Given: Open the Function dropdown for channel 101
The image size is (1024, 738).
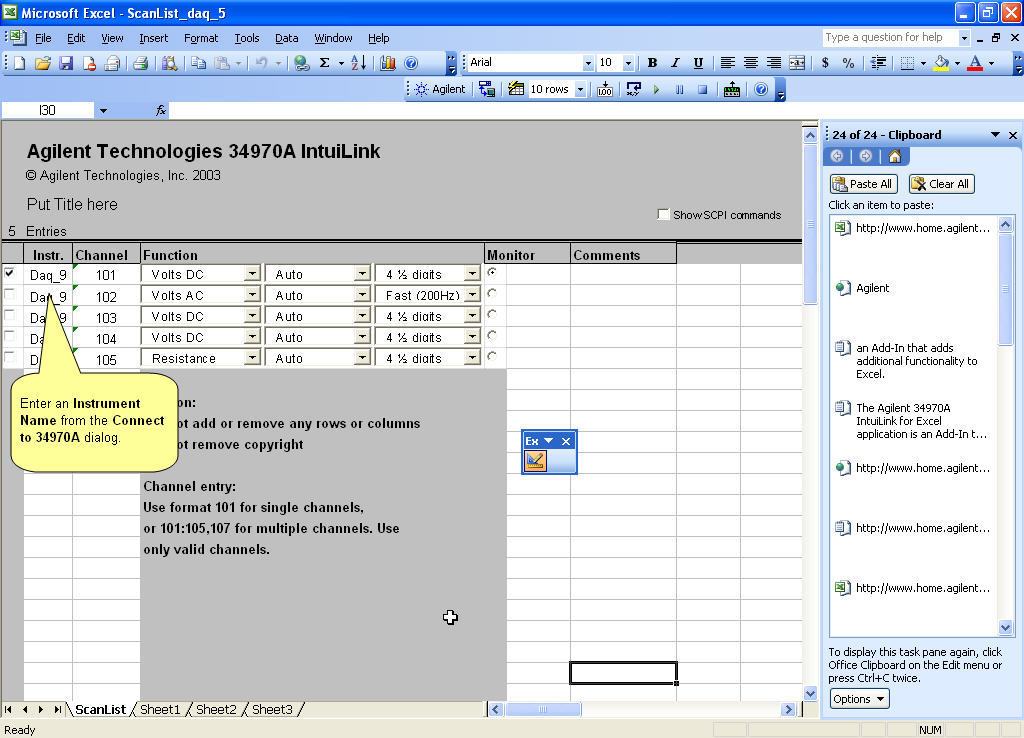Looking at the screenshot, I should coord(252,274).
